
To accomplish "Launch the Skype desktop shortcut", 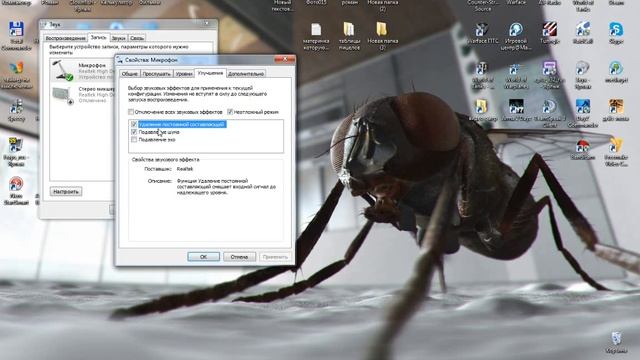I will (x=616, y=30).
